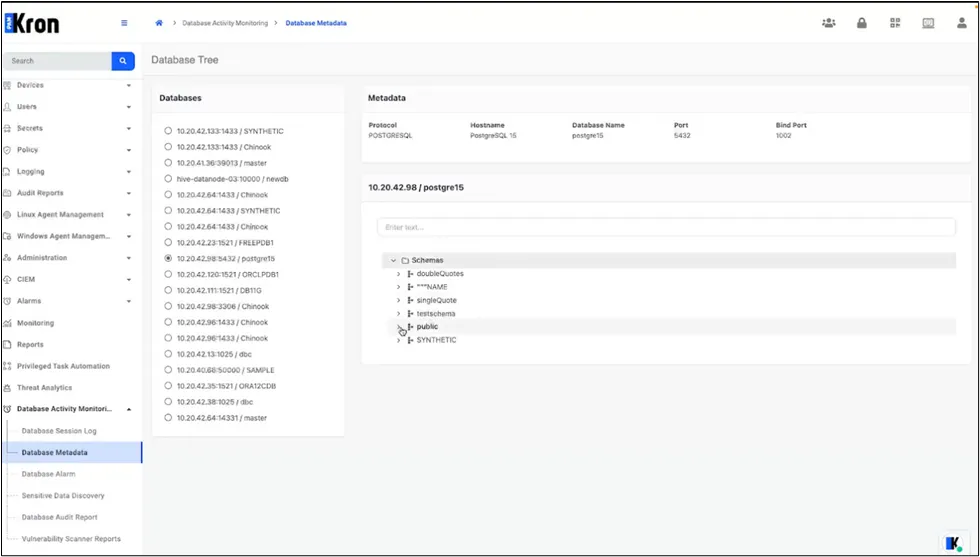Open the Privileged Task Automation label
Viewport: 980px width, 557px height.
pos(63,366)
